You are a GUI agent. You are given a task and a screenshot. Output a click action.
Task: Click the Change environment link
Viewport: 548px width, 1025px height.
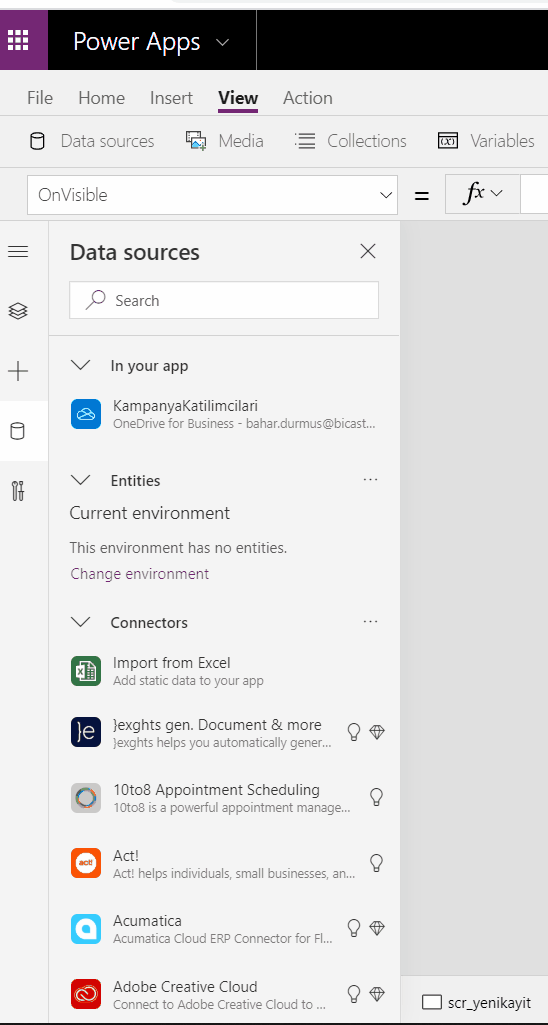[140, 574]
